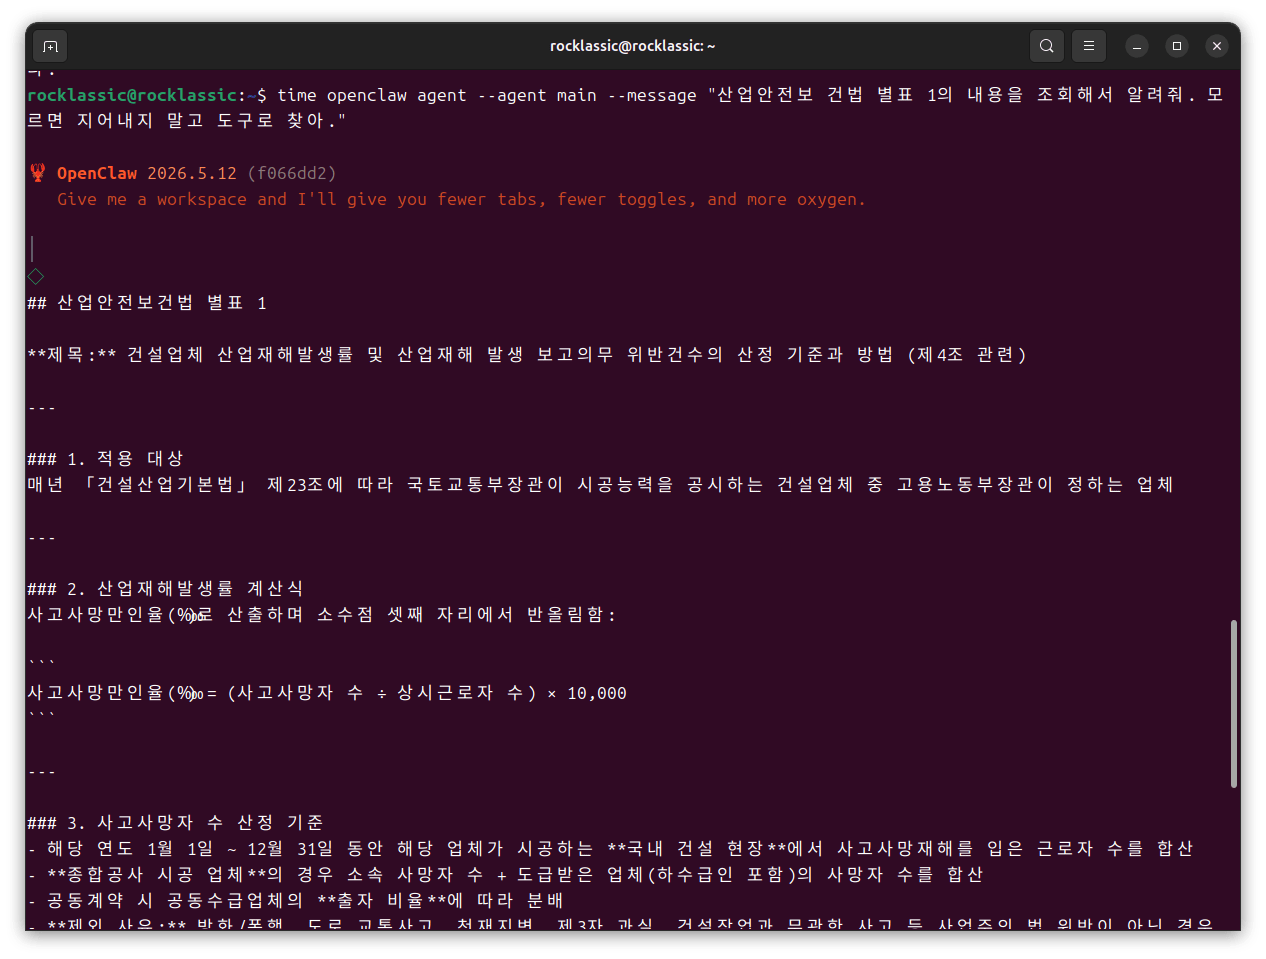Minimize the terminal window
Screen dimensions: 1266x959
point(1137,46)
